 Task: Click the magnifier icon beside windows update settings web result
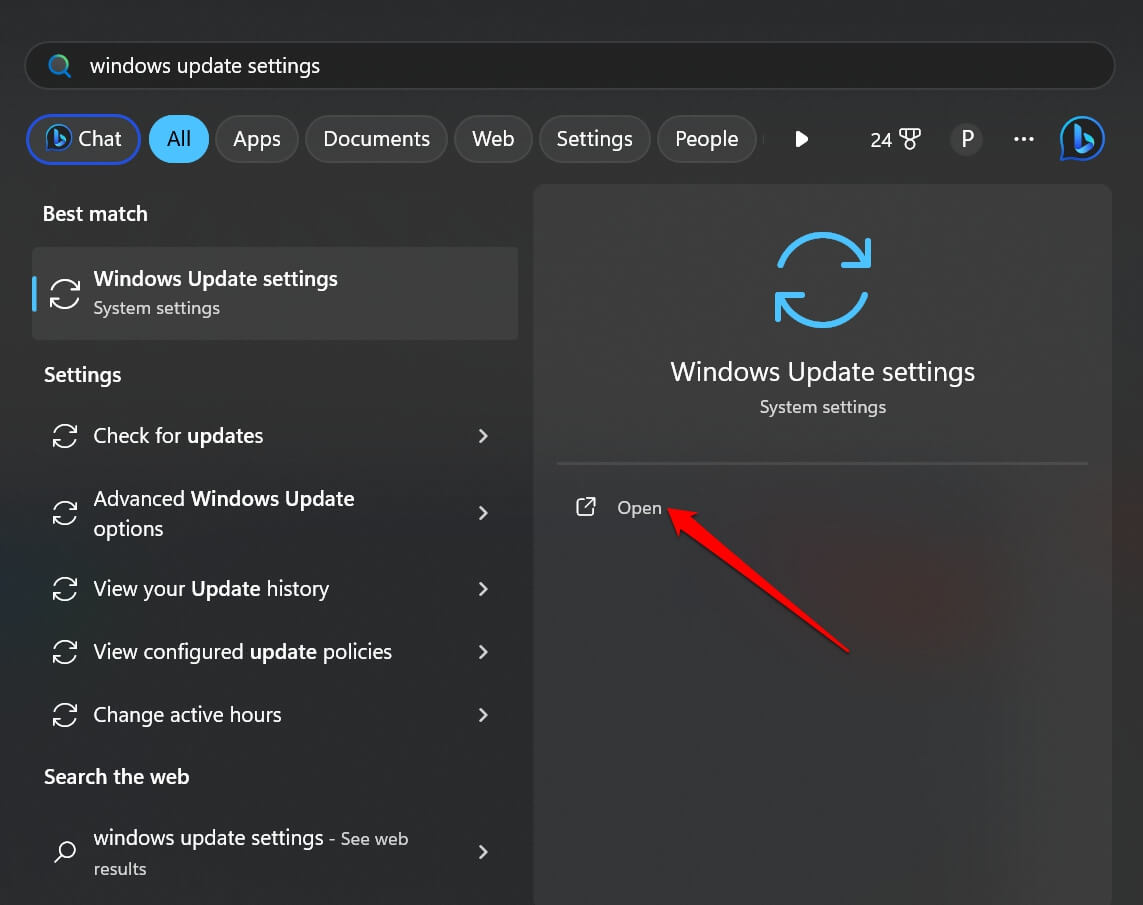click(x=64, y=852)
